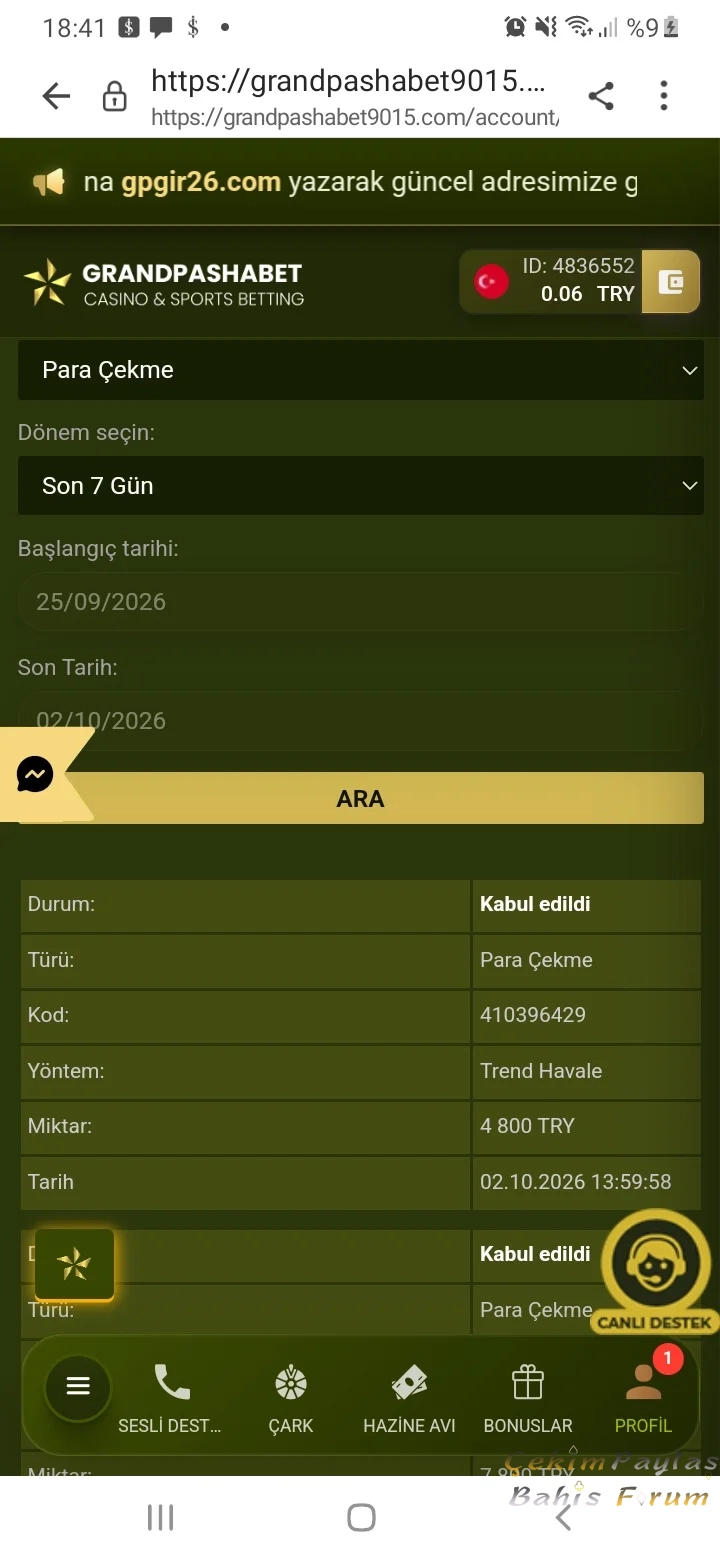The height and width of the screenshot is (1560, 720).
Task: Open the wallet icon next to balance
Action: point(670,282)
